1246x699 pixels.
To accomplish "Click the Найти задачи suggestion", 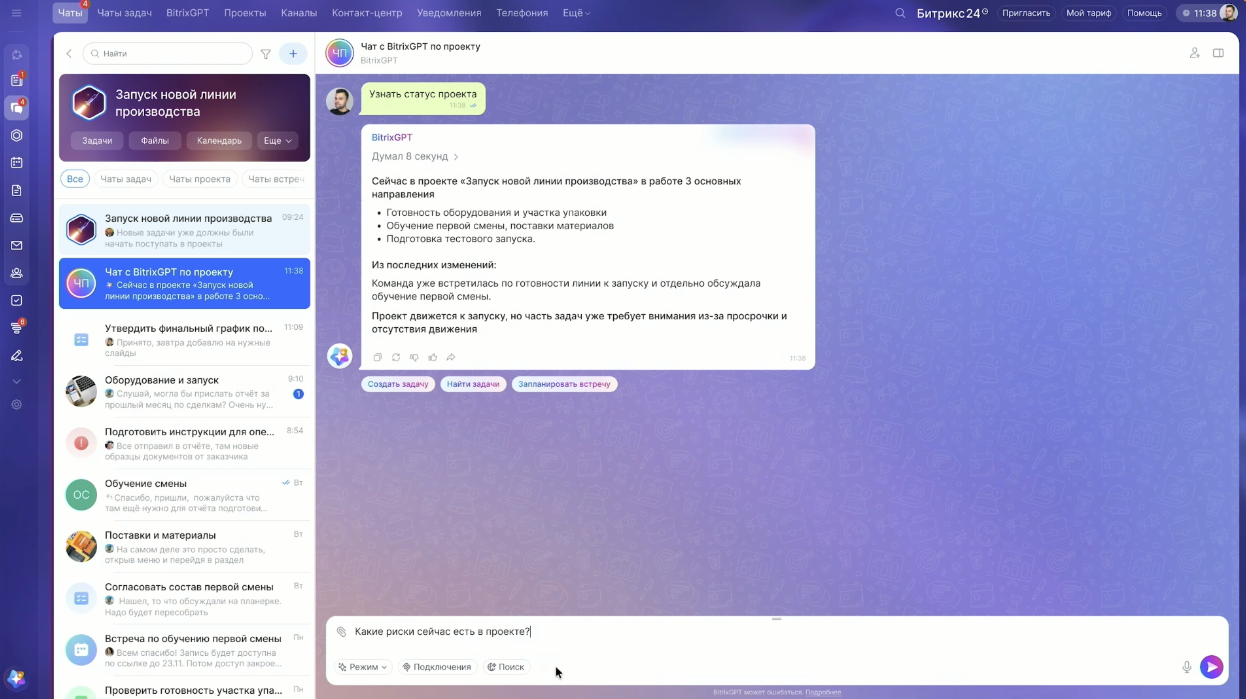I will click(473, 384).
